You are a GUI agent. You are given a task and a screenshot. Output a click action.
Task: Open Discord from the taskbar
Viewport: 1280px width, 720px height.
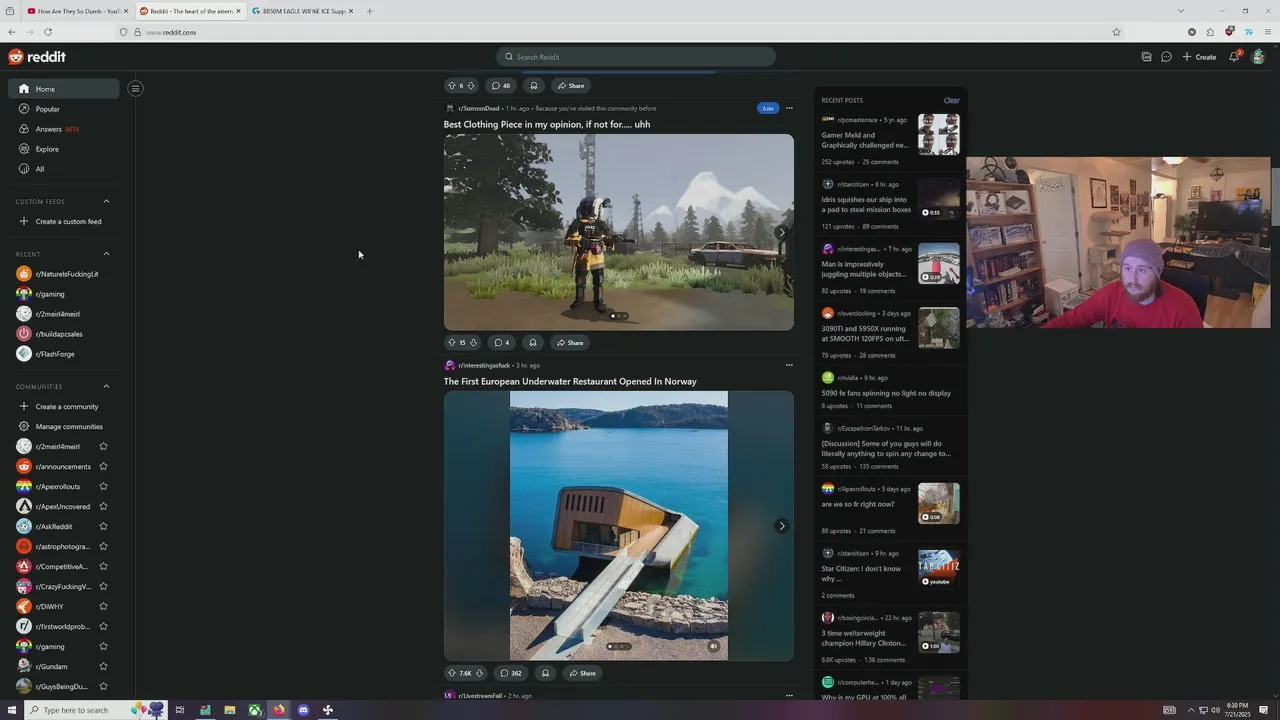303,710
